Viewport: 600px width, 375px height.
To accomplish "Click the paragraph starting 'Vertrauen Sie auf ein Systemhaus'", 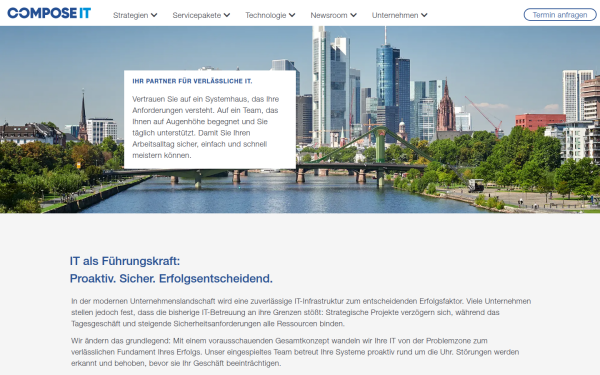I will (206, 127).
